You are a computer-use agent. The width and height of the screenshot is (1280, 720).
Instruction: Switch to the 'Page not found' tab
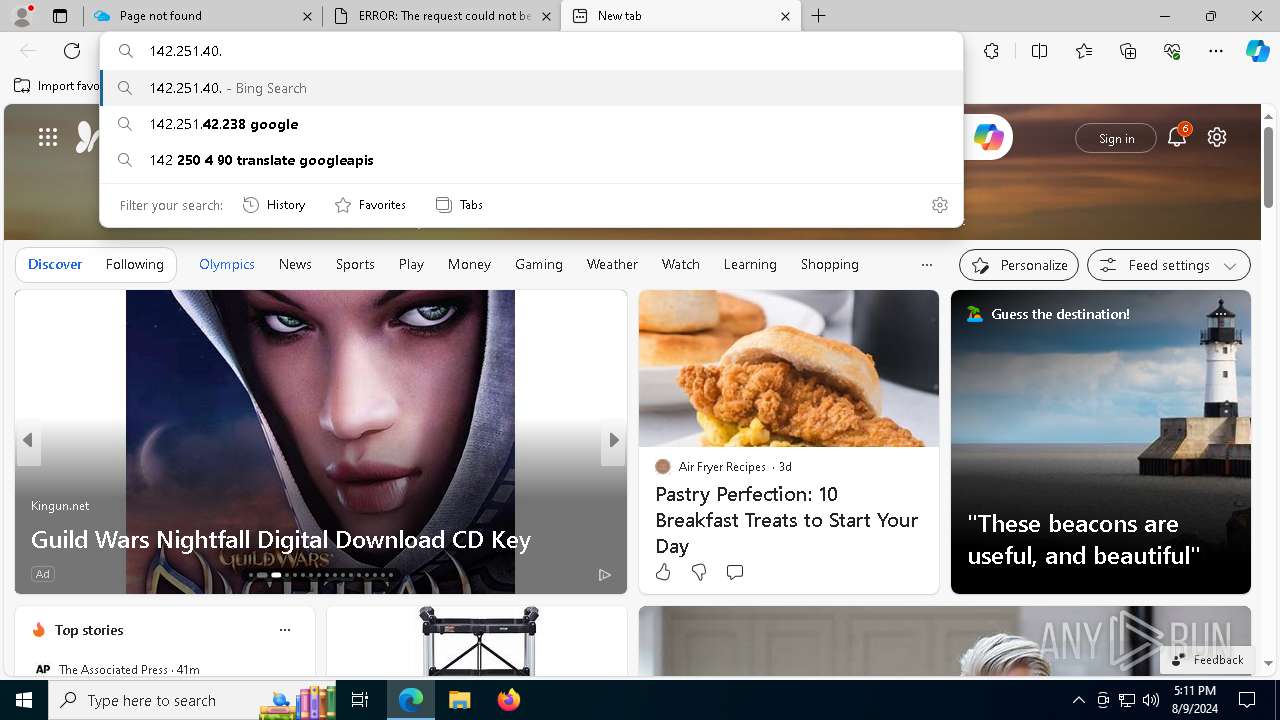203,16
